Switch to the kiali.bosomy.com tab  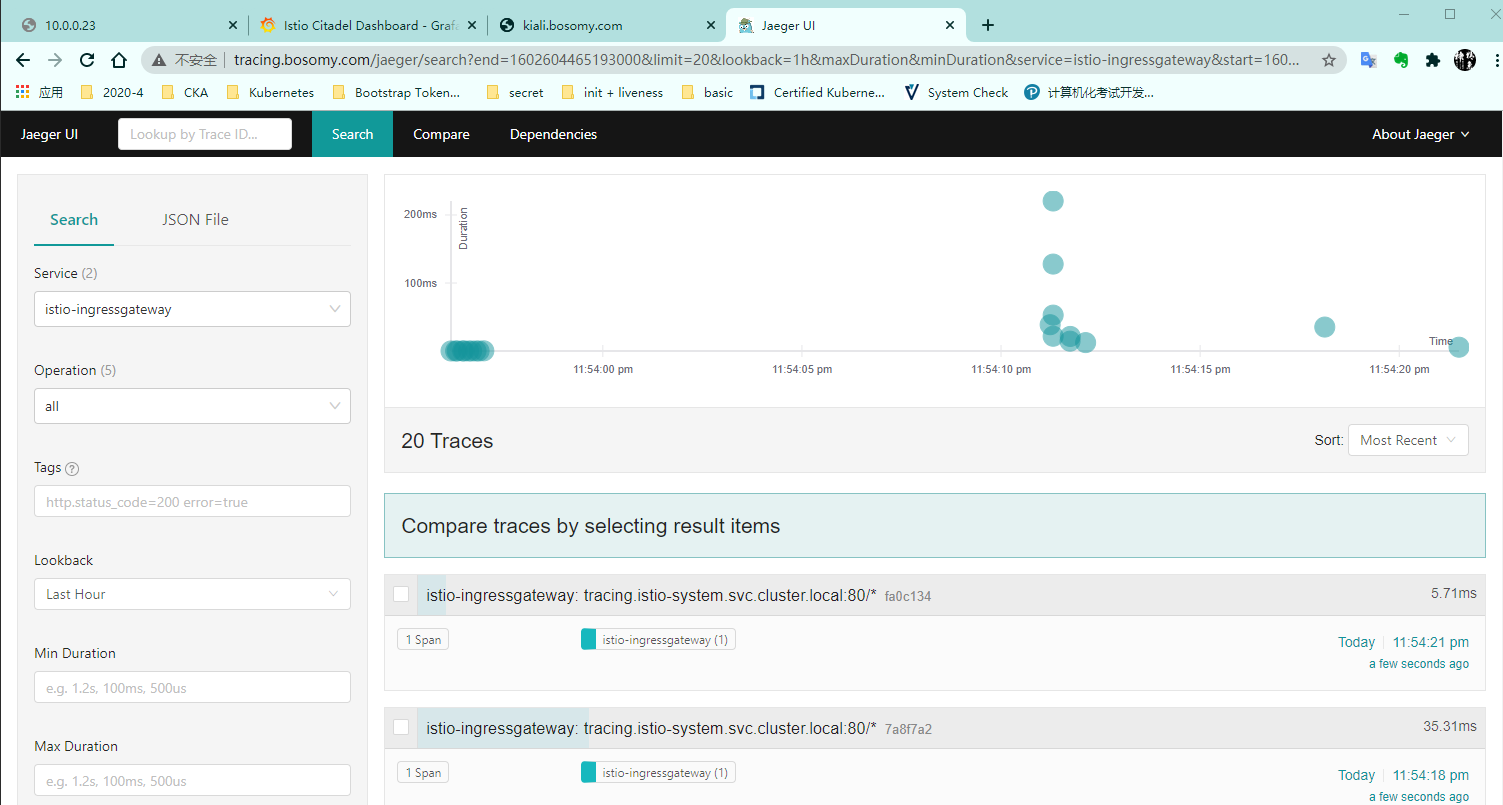click(607, 25)
